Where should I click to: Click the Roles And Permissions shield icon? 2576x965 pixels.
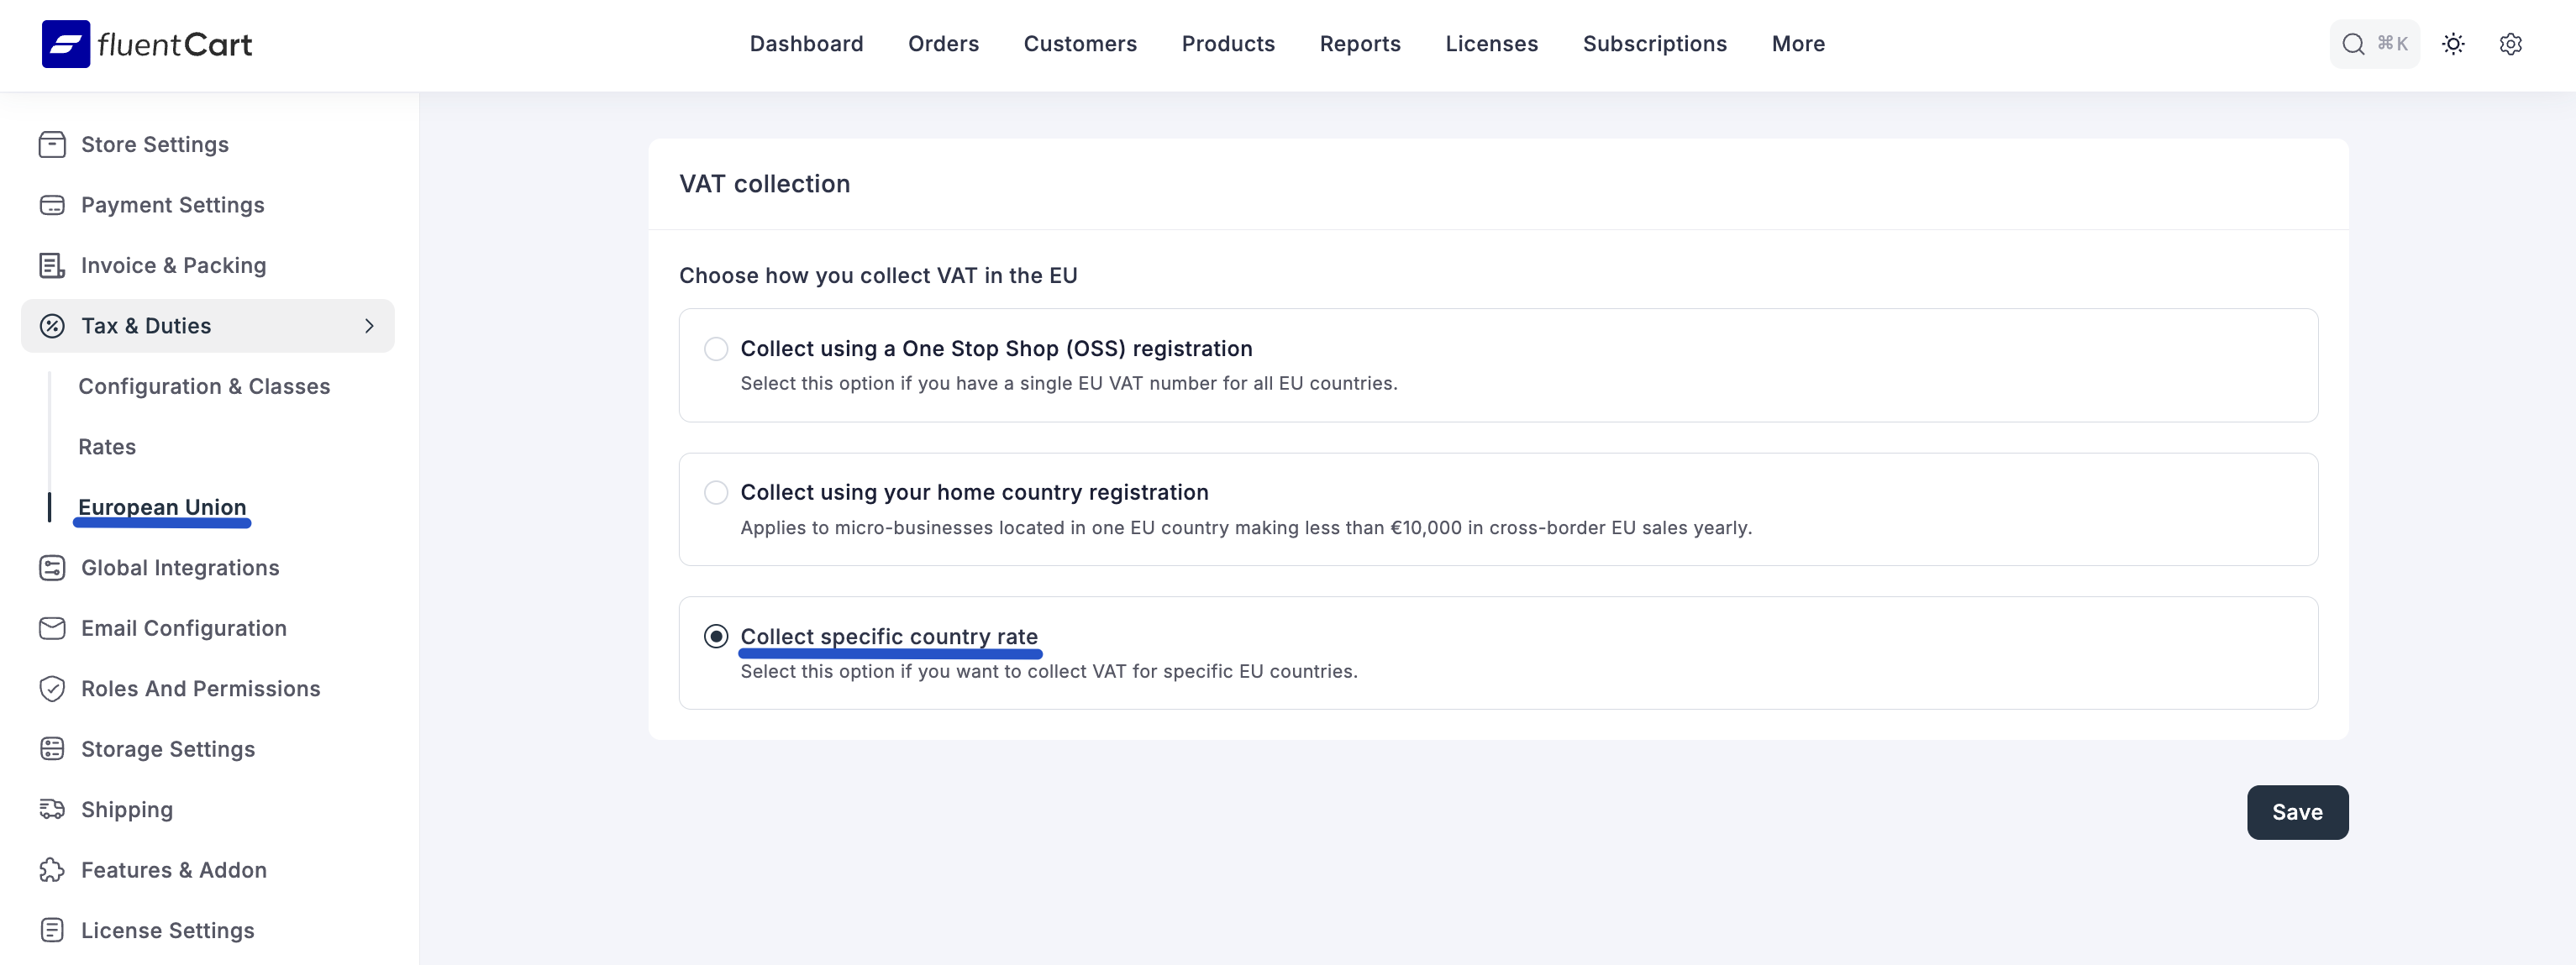[x=52, y=689]
